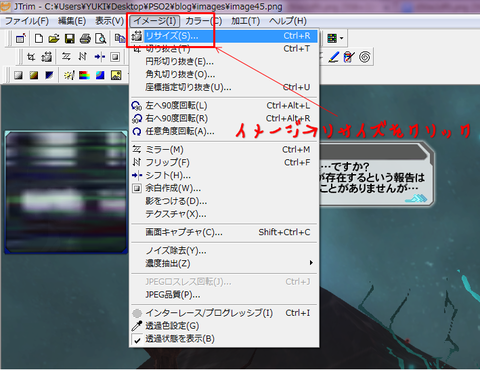The height and width of the screenshot is (370, 480).
Task: Click the spiral swirl effect icon
Action: [x=365, y=57]
